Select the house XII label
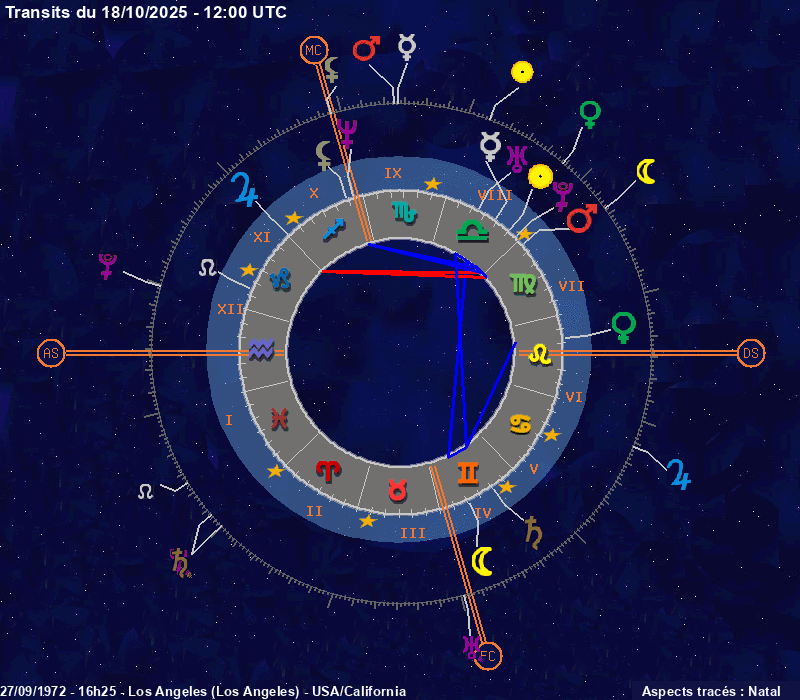This screenshot has height=700, width=800. click(x=230, y=309)
